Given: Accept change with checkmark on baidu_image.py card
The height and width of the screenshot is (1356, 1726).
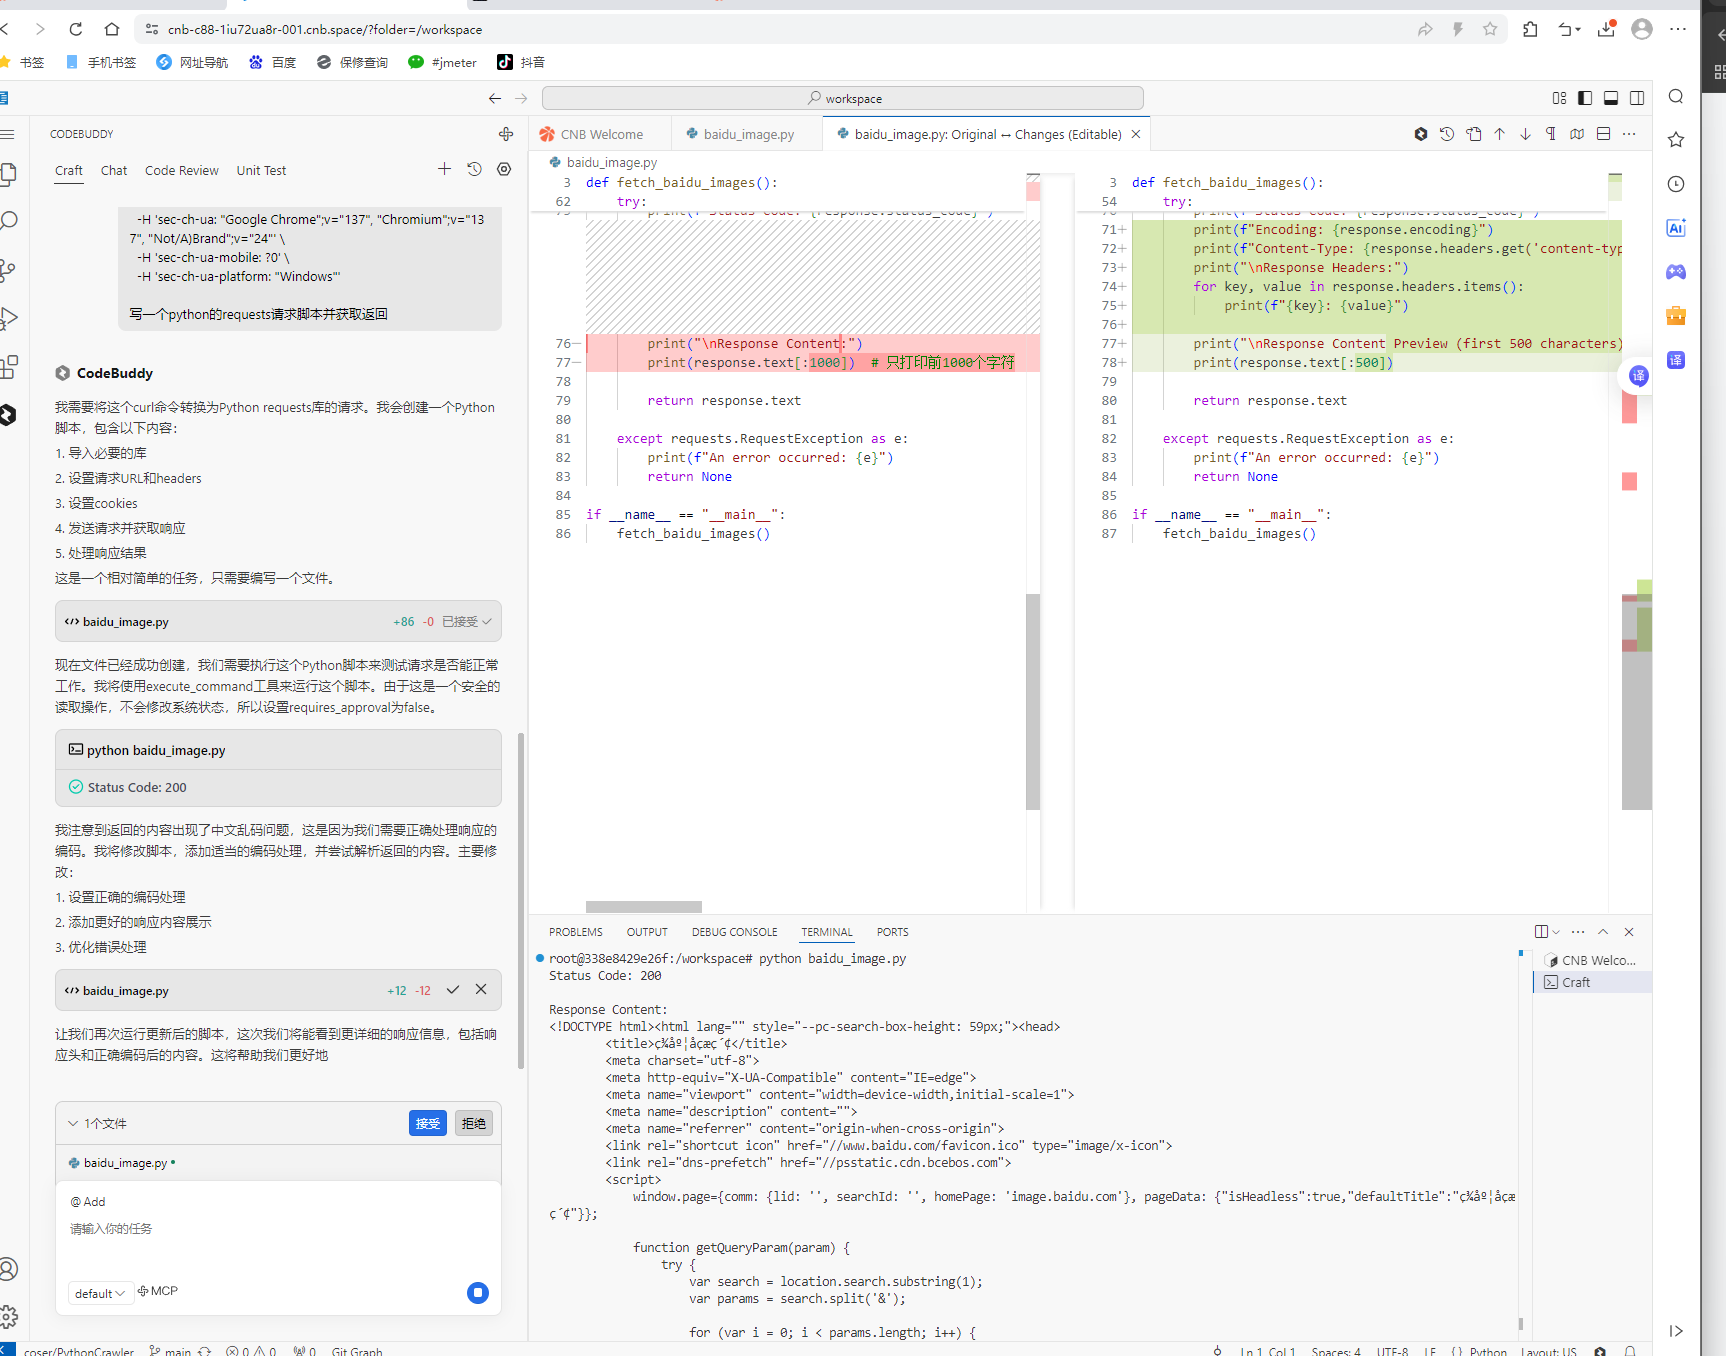Looking at the screenshot, I should tap(453, 990).
